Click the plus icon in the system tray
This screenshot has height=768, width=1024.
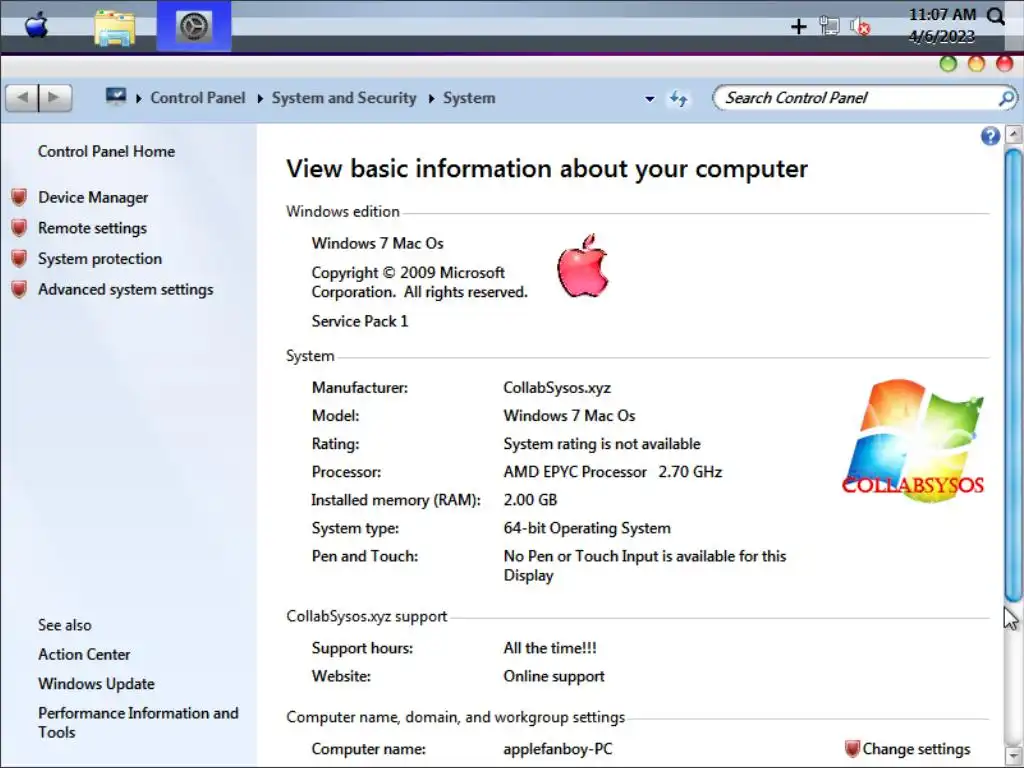click(x=798, y=27)
